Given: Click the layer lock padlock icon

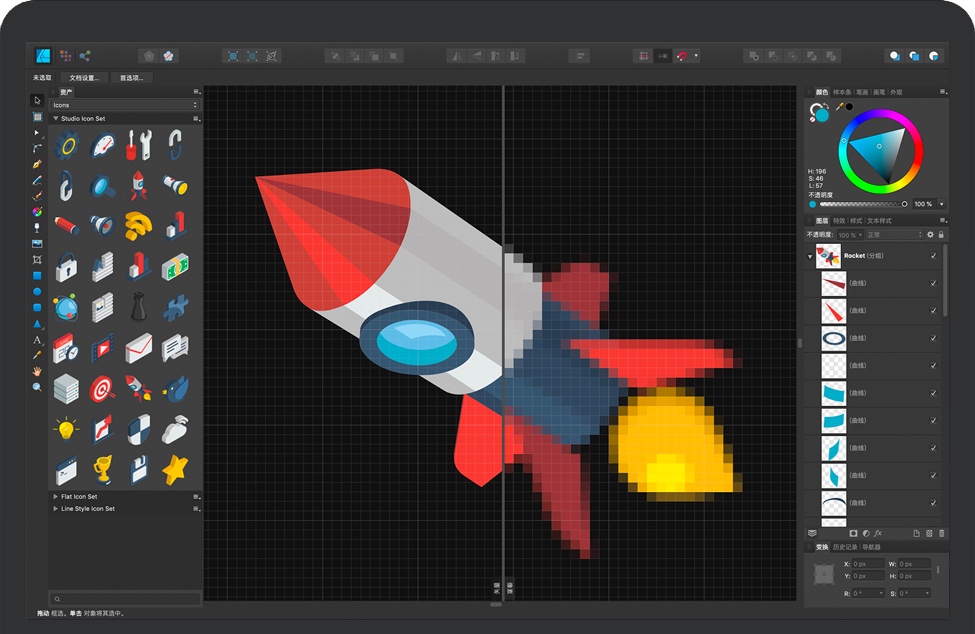Looking at the screenshot, I should 941,234.
